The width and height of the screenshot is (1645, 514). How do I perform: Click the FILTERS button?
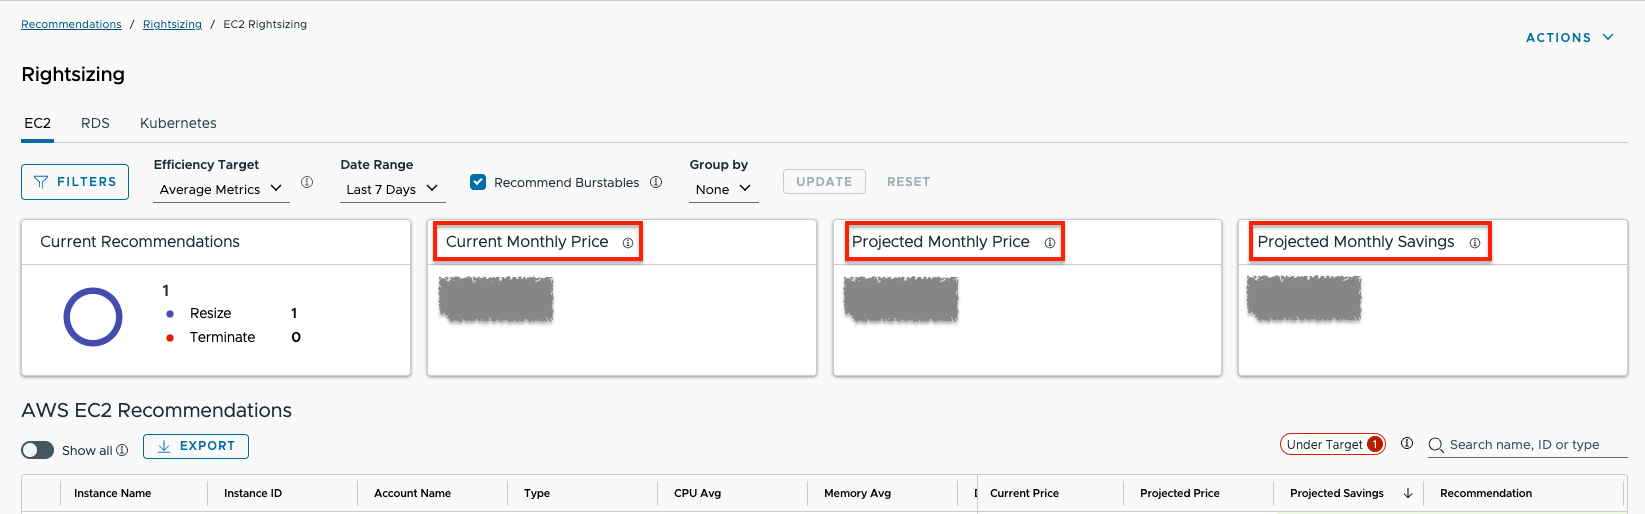pyautogui.click(x=75, y=182)
